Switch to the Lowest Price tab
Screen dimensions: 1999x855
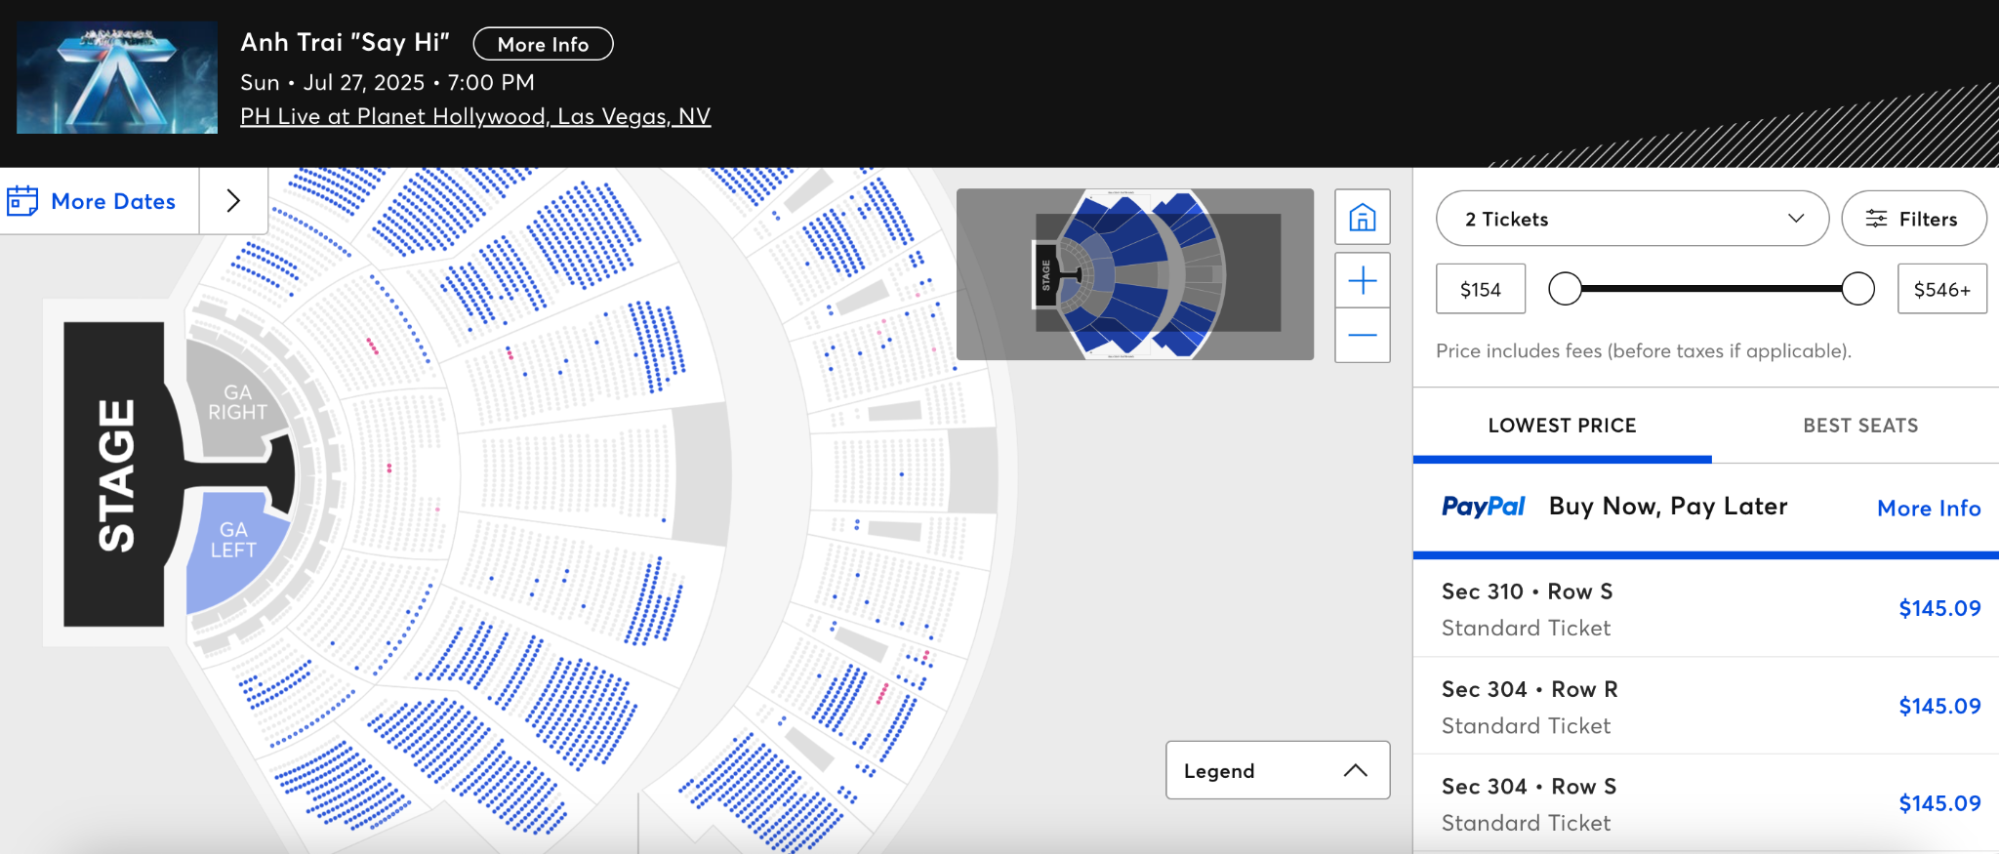pyautogui.click(x=1562, y=426)
